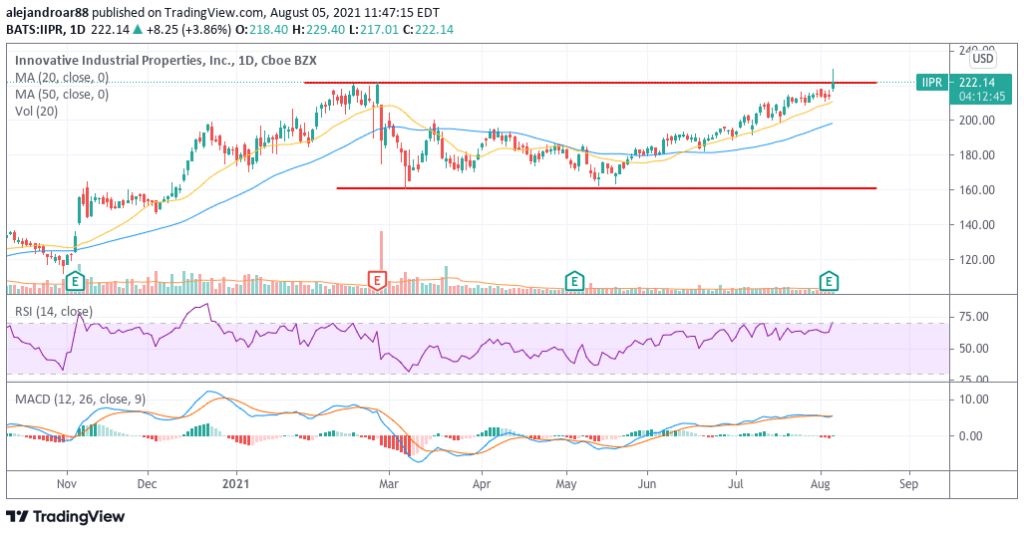Click the red earnings E marker near March
This screenshot has height=535, width=1024.
(377, 280)
